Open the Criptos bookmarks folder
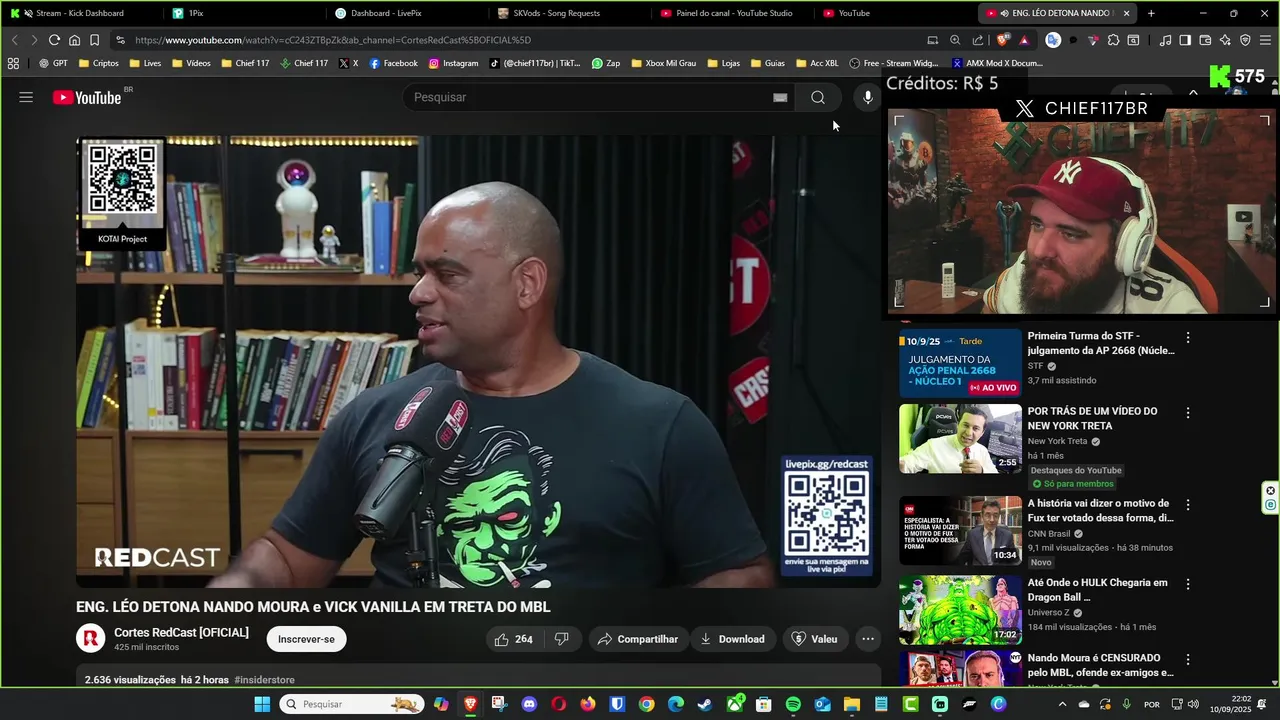The height and width of the screenshot is (720, 1280). [x=98, y=63]
